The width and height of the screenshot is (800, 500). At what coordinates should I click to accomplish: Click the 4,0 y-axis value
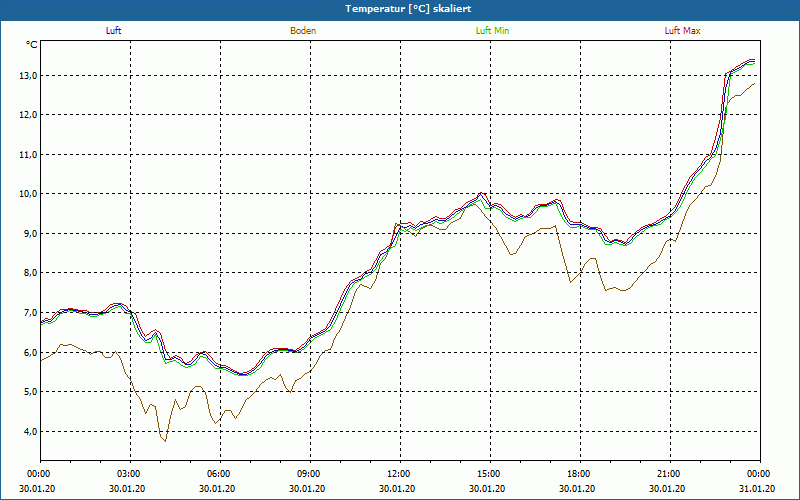(x=29, y=432)
